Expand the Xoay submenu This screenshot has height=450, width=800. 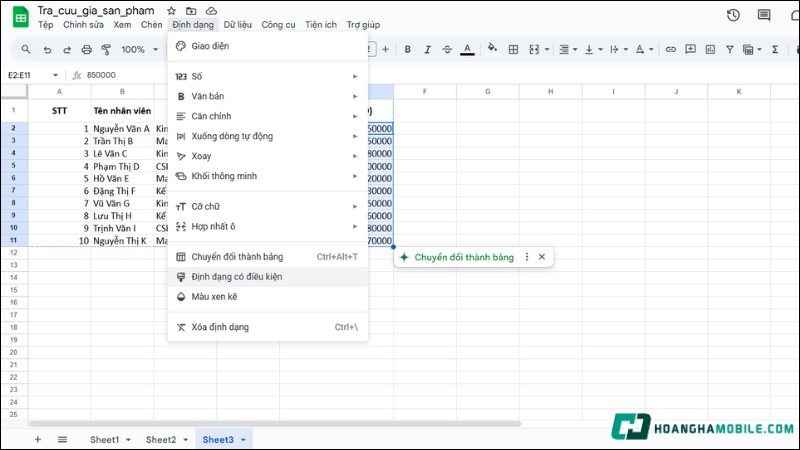[x=267, y=156]
